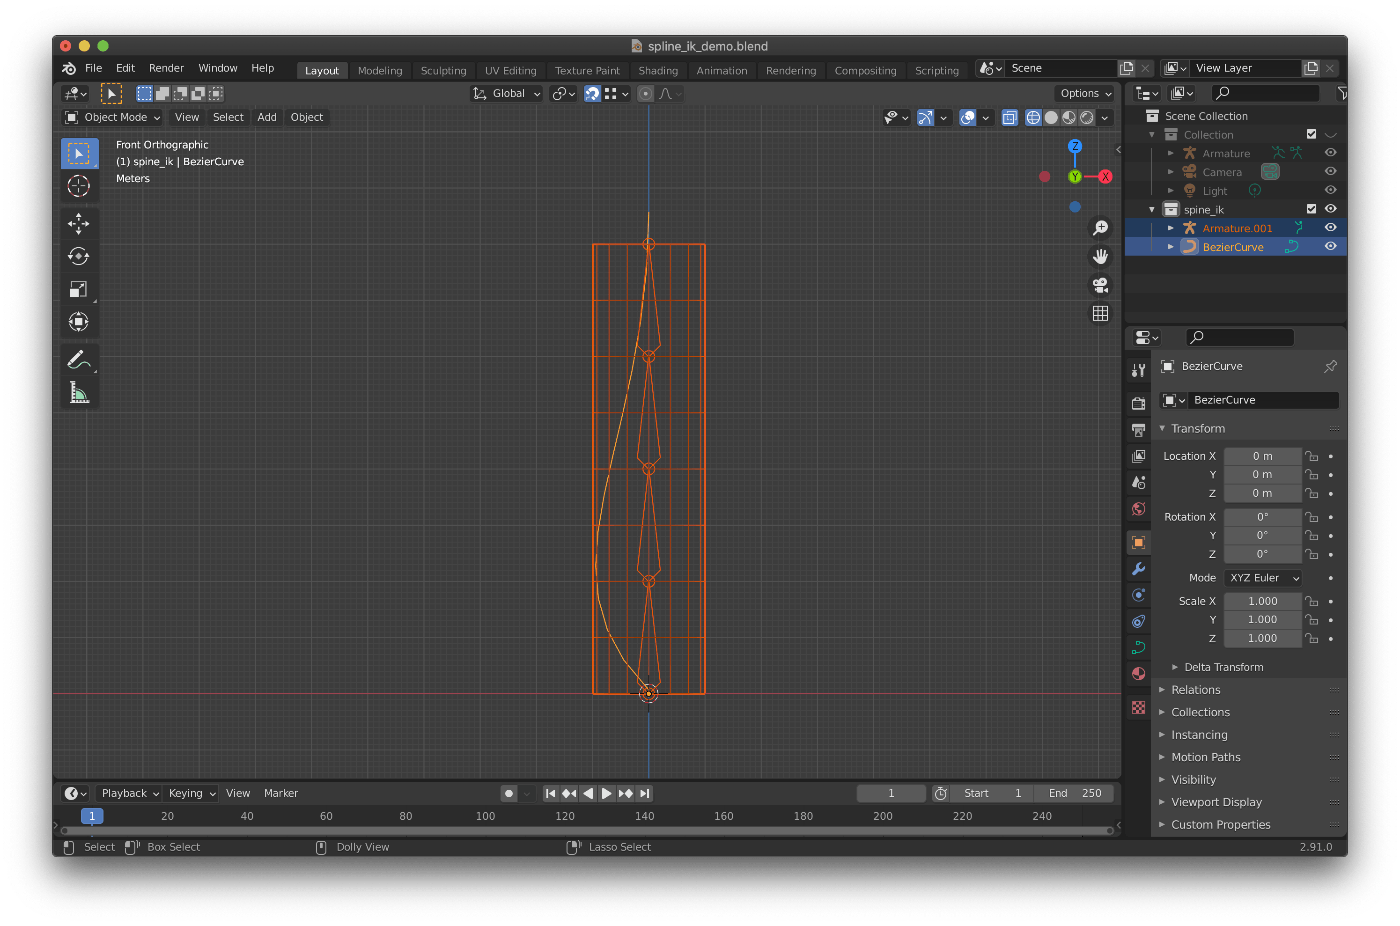
Task: Click the Location X value field
Action: [x=1262, y=456]
